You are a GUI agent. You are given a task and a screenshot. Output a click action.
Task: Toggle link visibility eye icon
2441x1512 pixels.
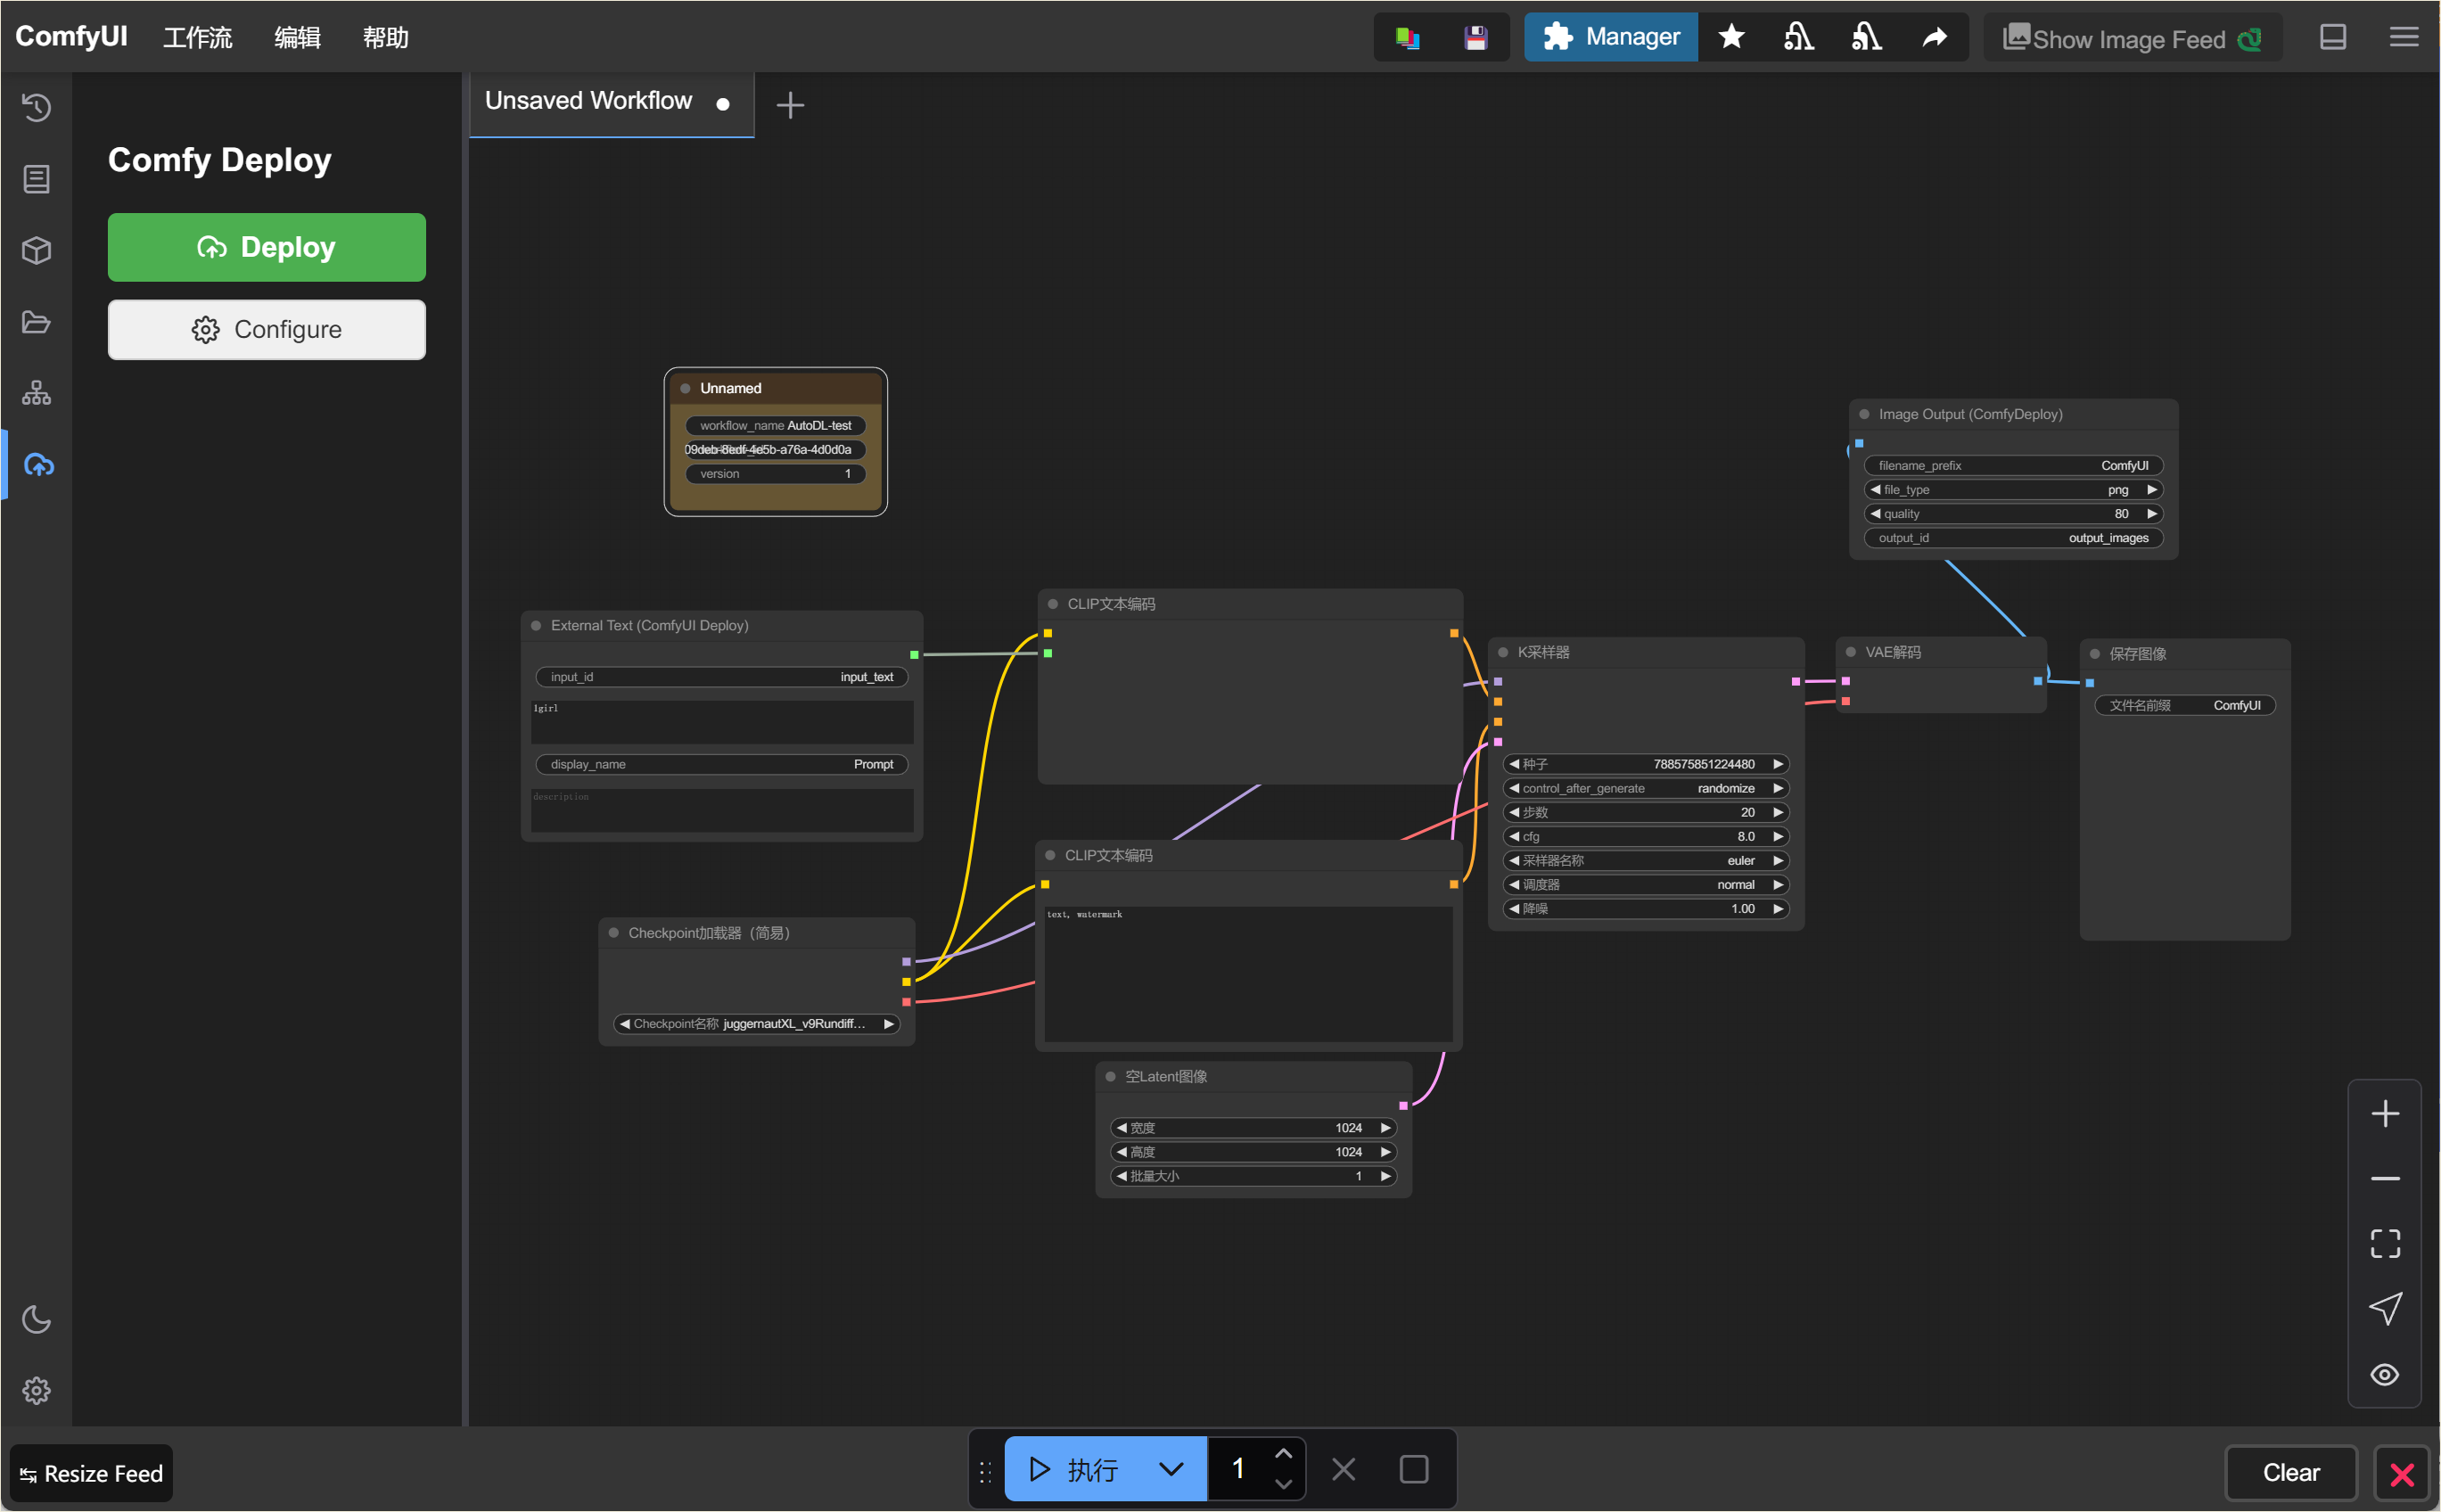tap(2384, 1374)
